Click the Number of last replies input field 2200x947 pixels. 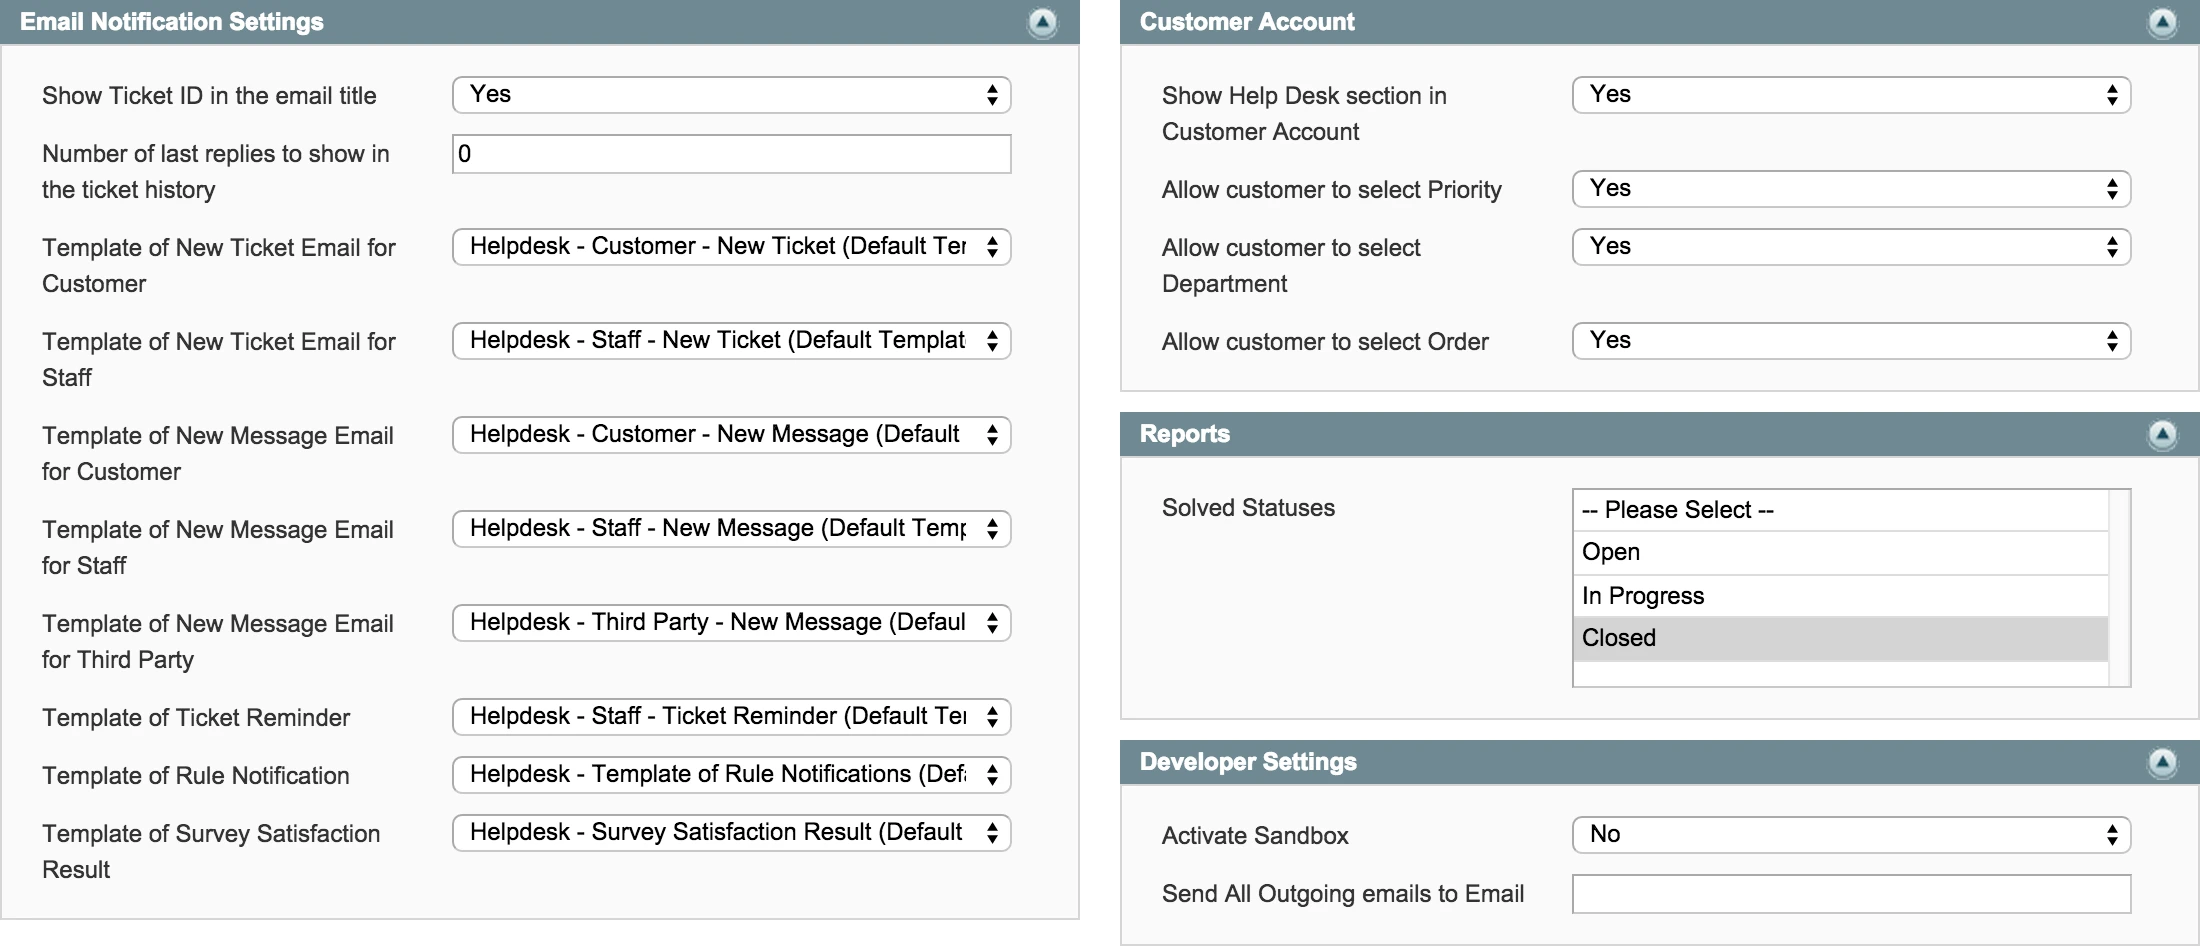(731, 154)
